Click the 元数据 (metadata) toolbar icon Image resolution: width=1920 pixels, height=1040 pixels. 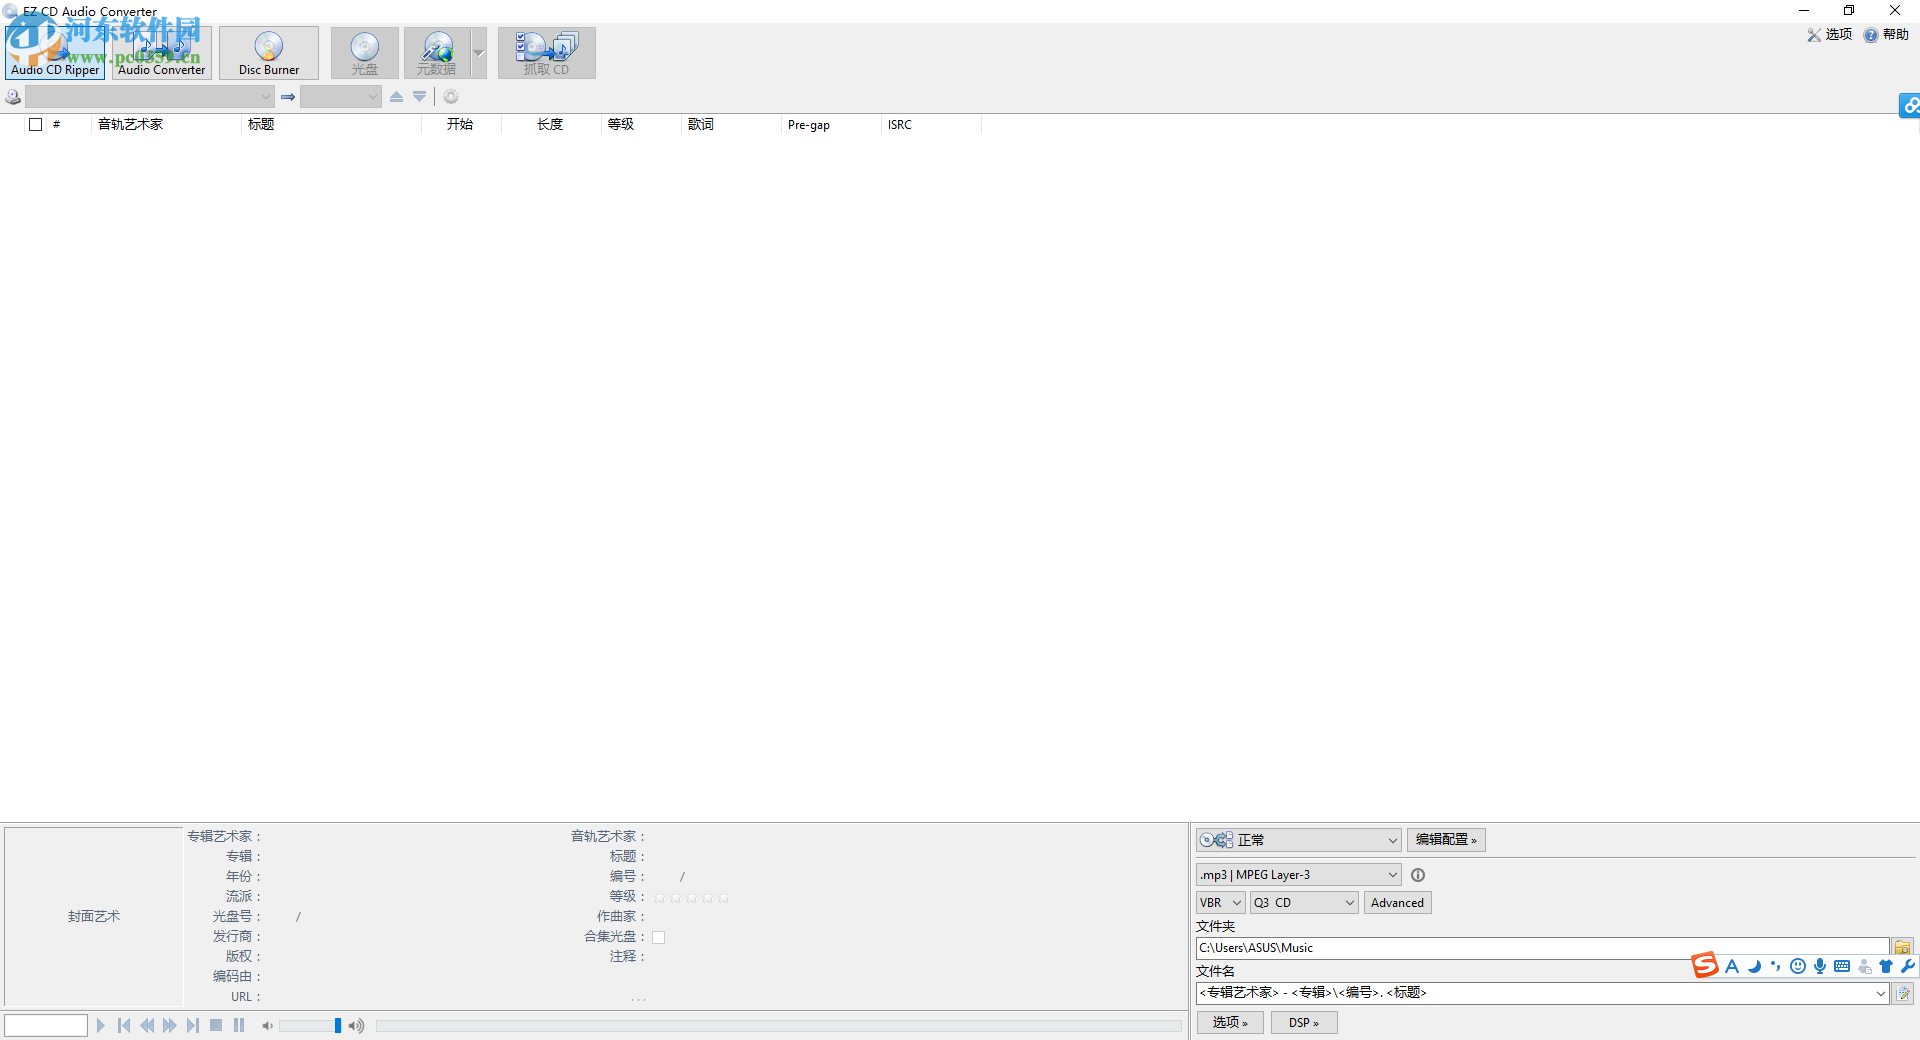[x=437, y=52]
